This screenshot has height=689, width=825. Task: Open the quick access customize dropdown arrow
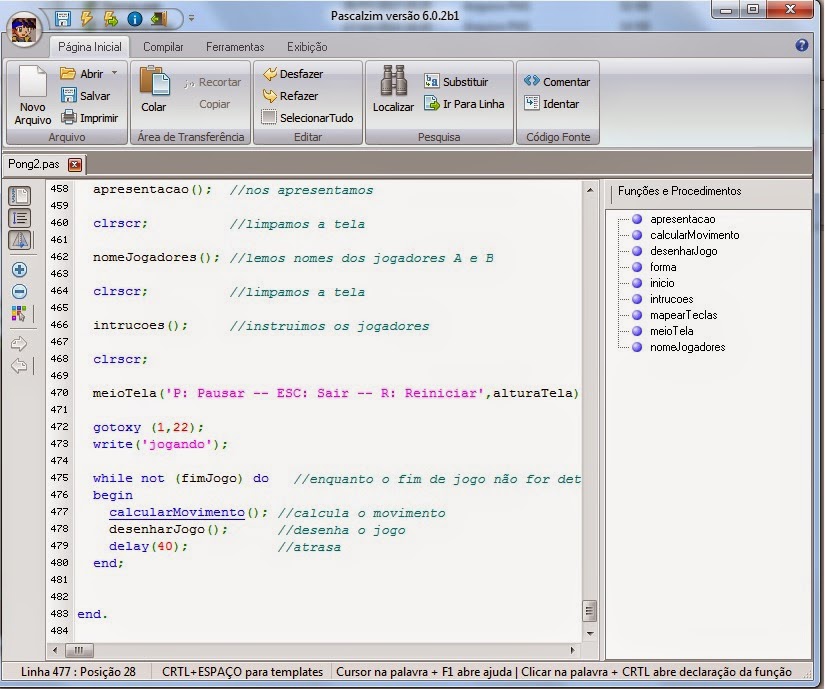pos(192,18)
